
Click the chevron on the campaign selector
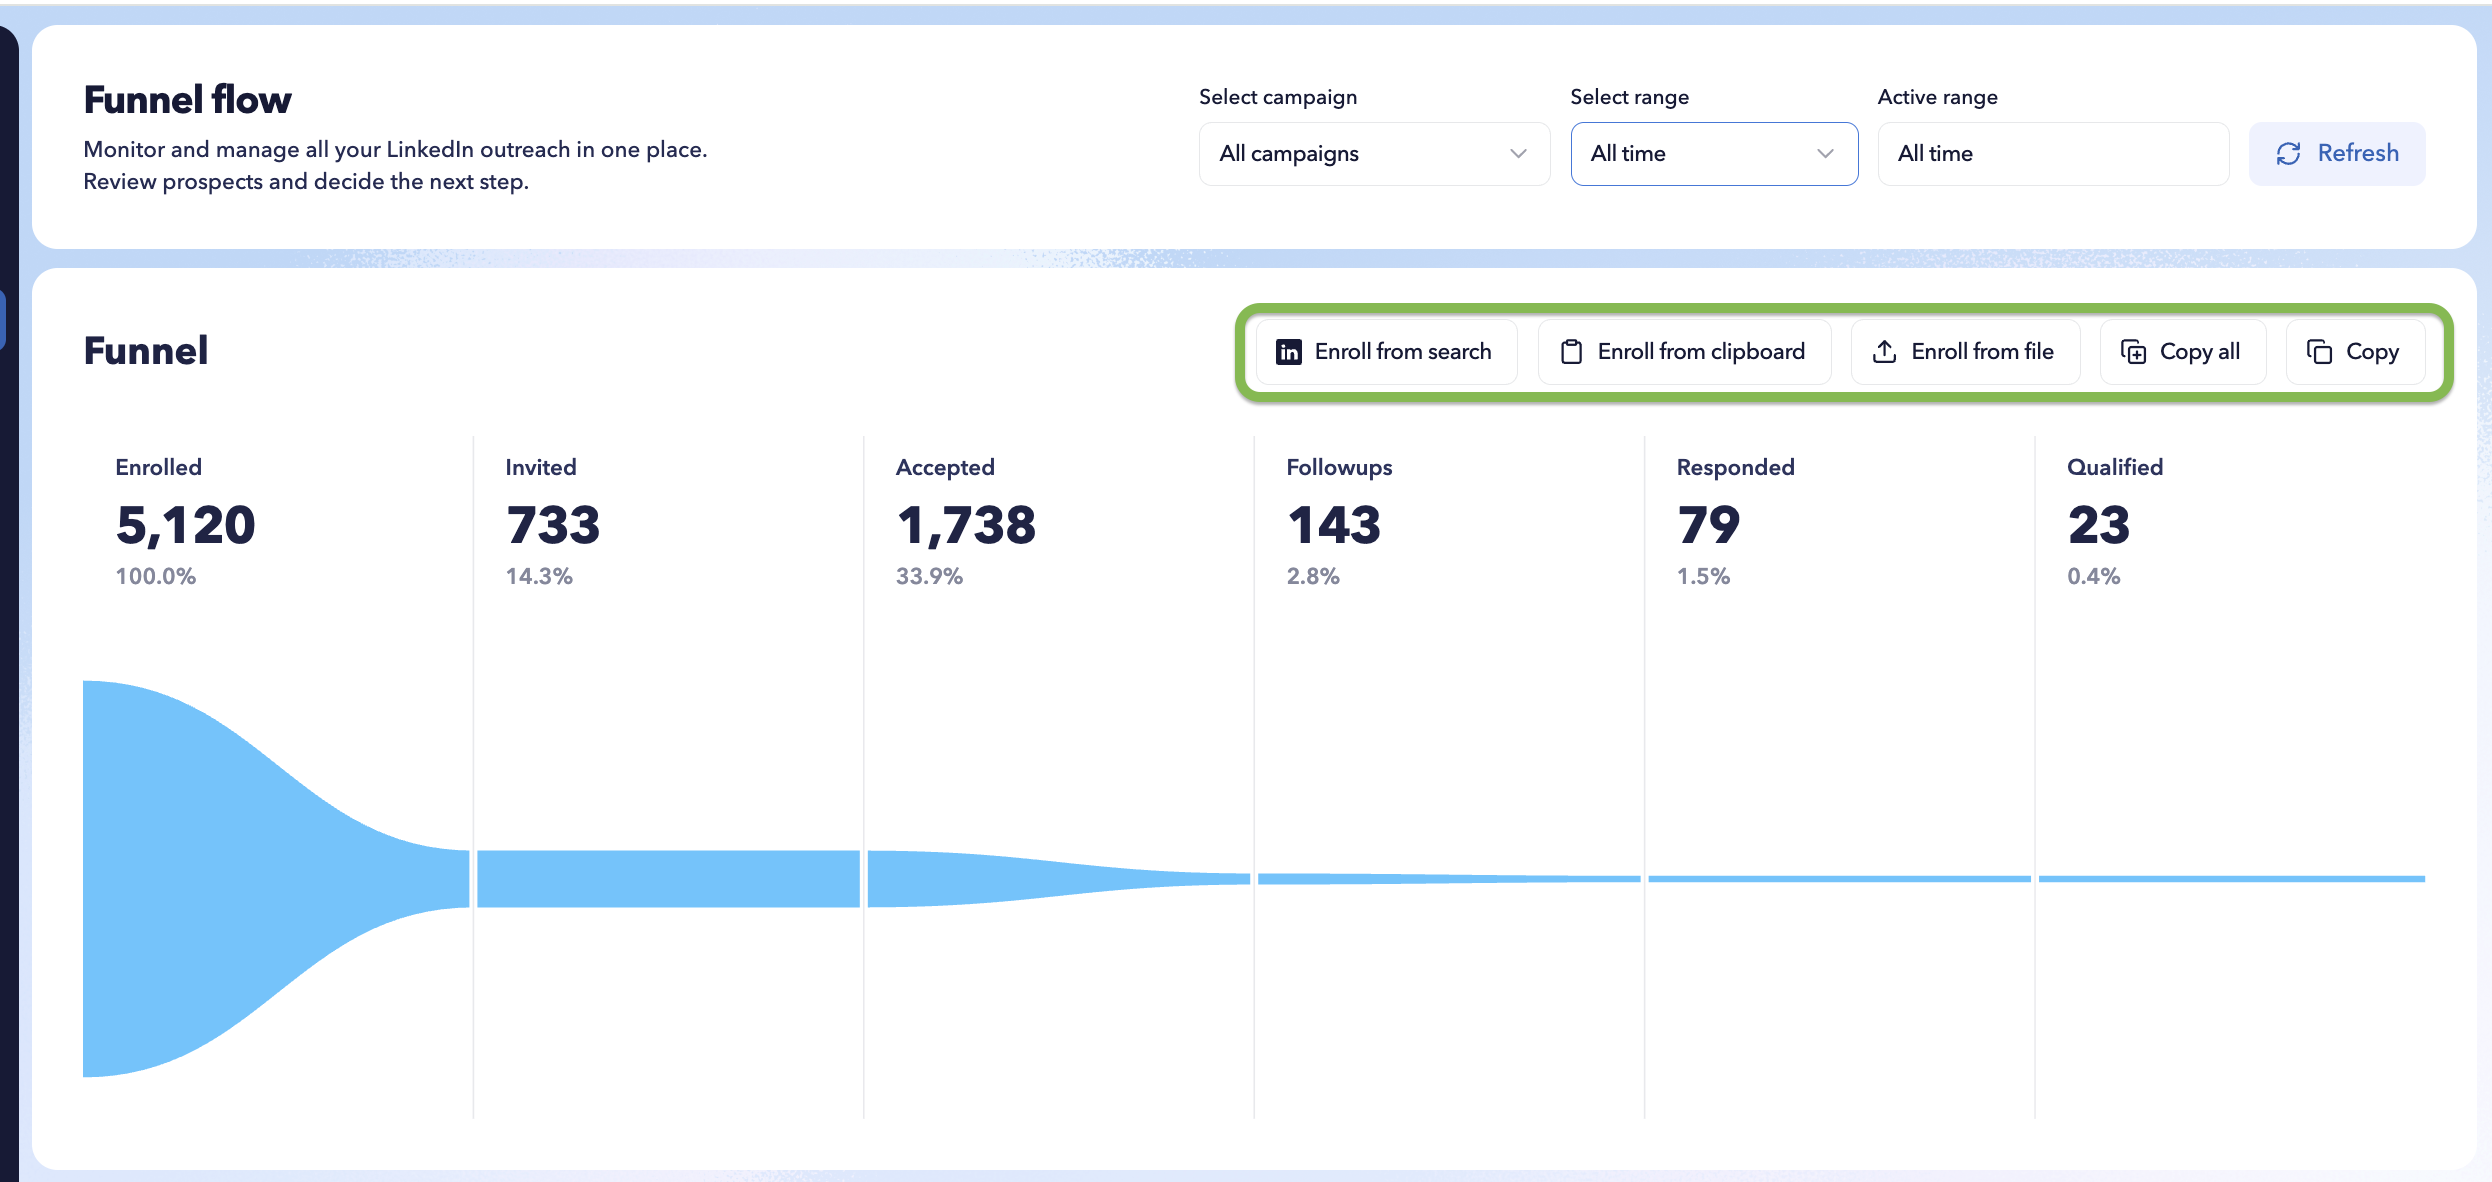click(x=1518, y=154)
